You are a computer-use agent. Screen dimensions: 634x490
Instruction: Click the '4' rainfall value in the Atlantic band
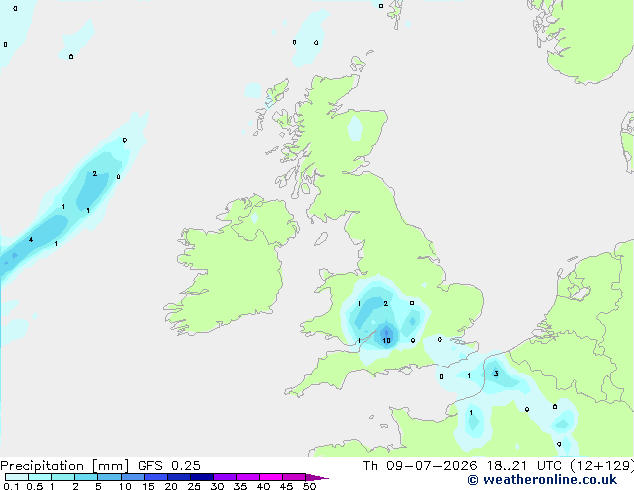tap(31, 240)
